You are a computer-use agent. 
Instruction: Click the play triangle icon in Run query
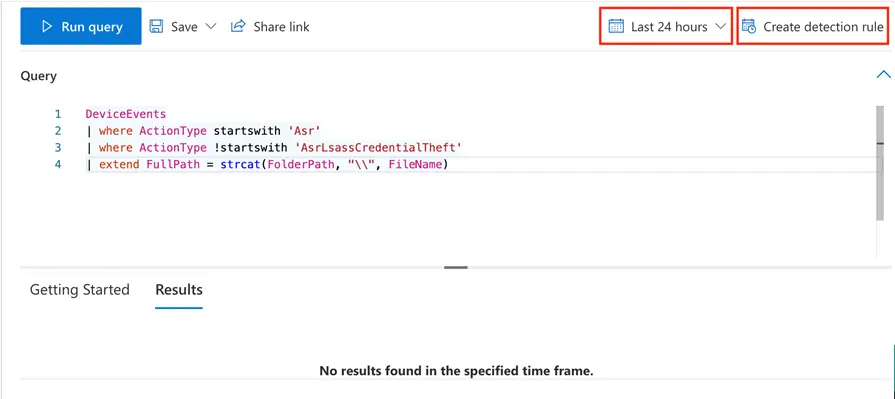coord(47,26)
